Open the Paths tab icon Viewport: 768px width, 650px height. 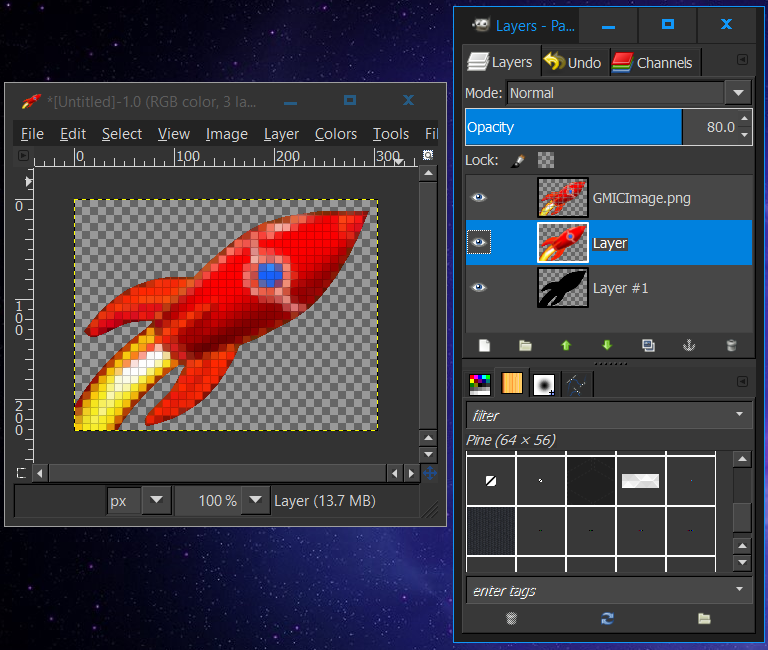click(576, 385)
